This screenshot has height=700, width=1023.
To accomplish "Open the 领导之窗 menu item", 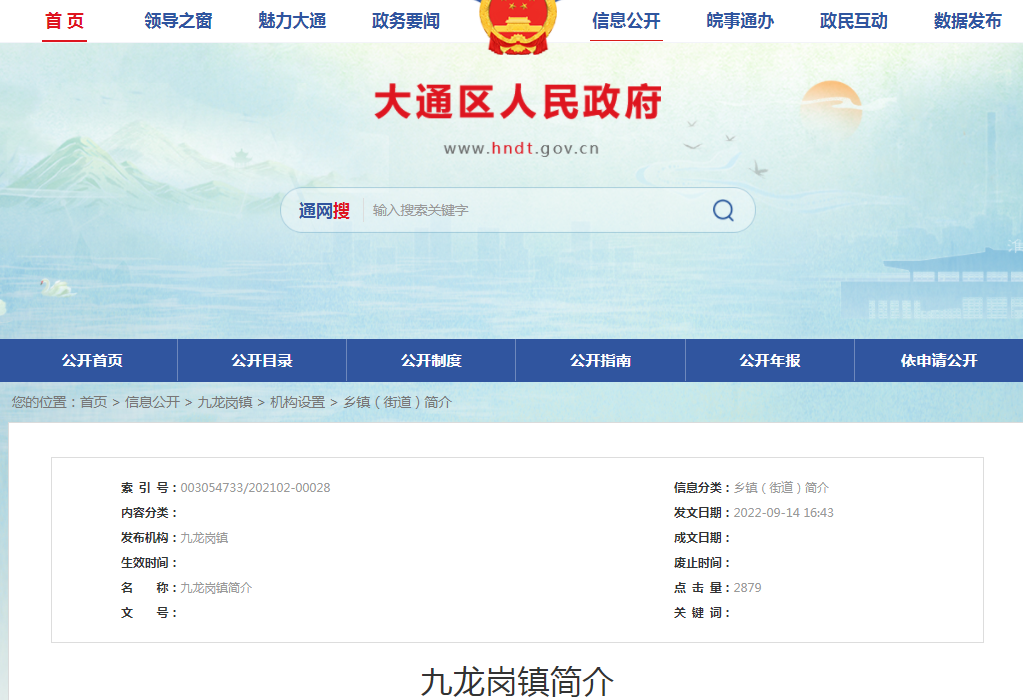I will click(x=178, y=21).
